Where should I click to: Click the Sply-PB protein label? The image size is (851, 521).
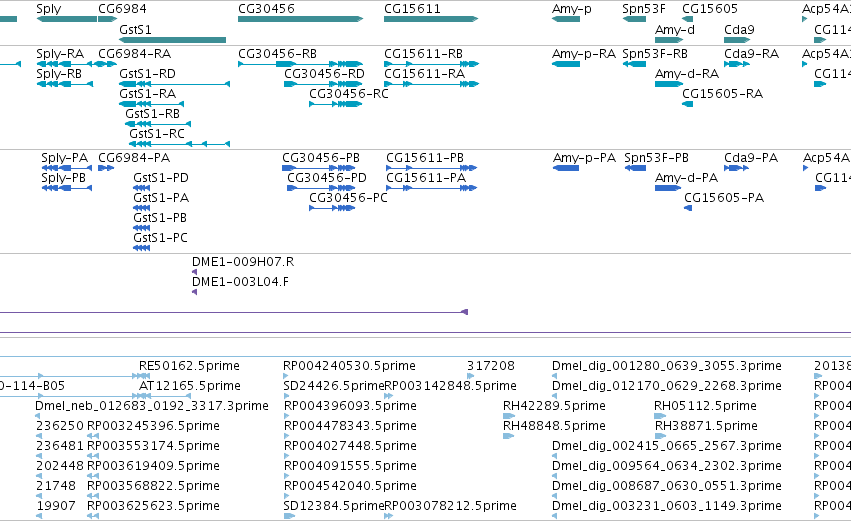(x=63, y=178)
